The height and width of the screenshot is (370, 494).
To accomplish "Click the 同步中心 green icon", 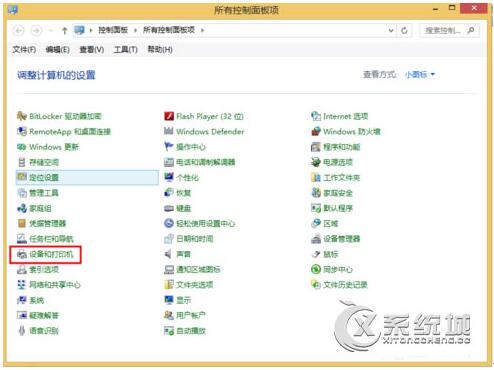I will tap(316, 269).
